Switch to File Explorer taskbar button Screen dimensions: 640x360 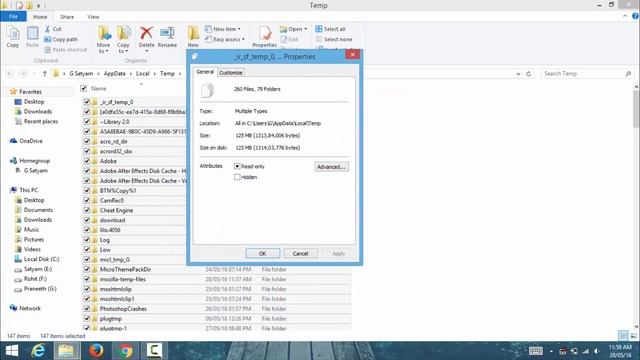pos(67,351)
